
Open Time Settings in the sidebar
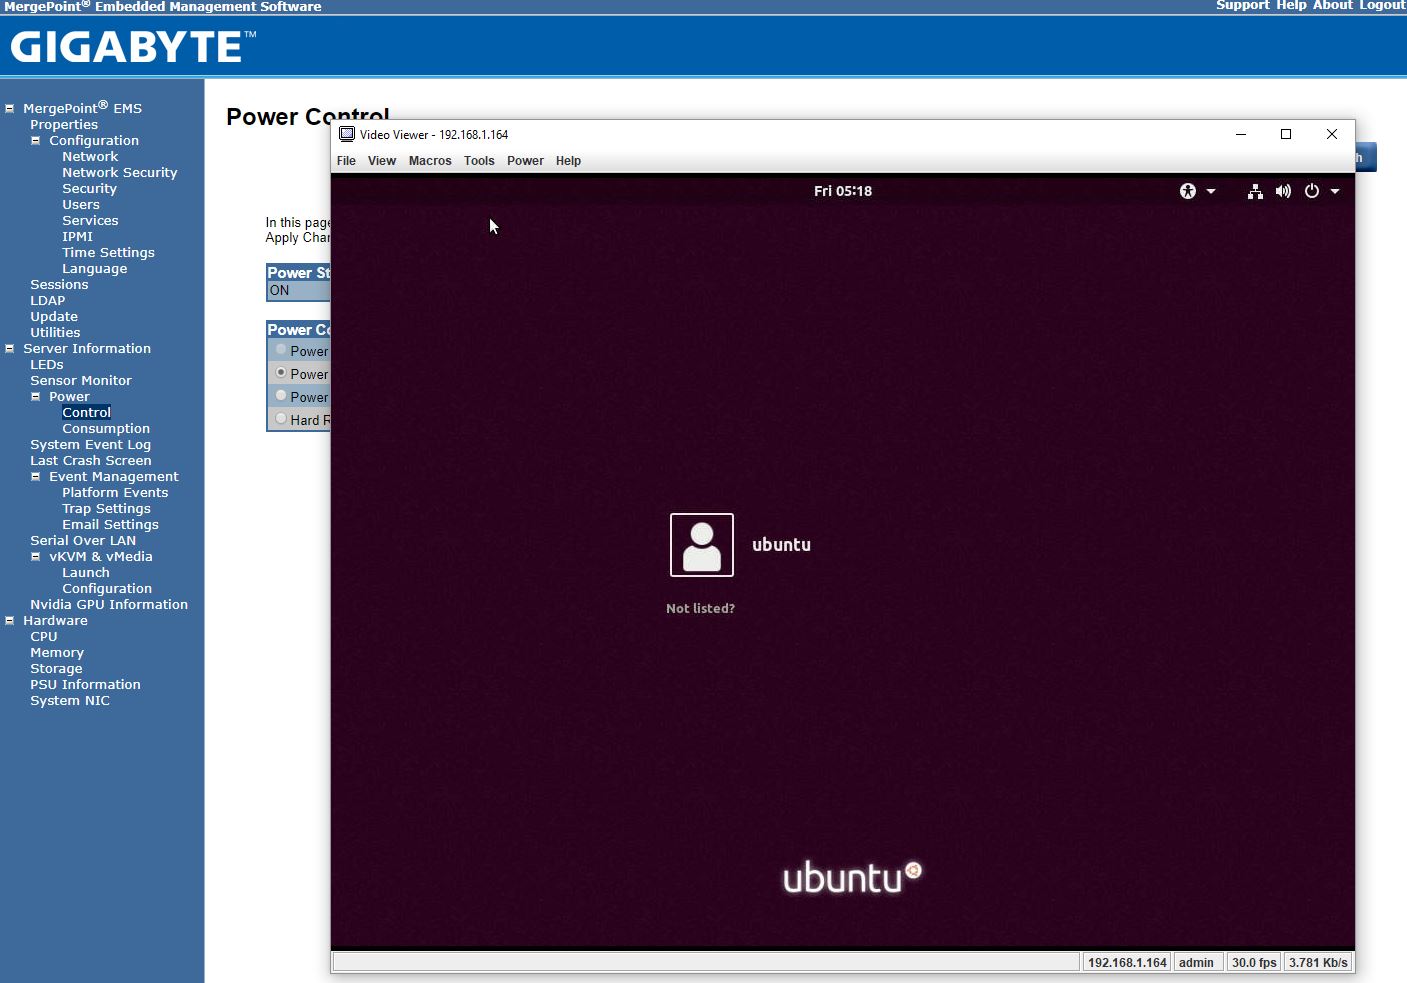[x=108, y=253]
